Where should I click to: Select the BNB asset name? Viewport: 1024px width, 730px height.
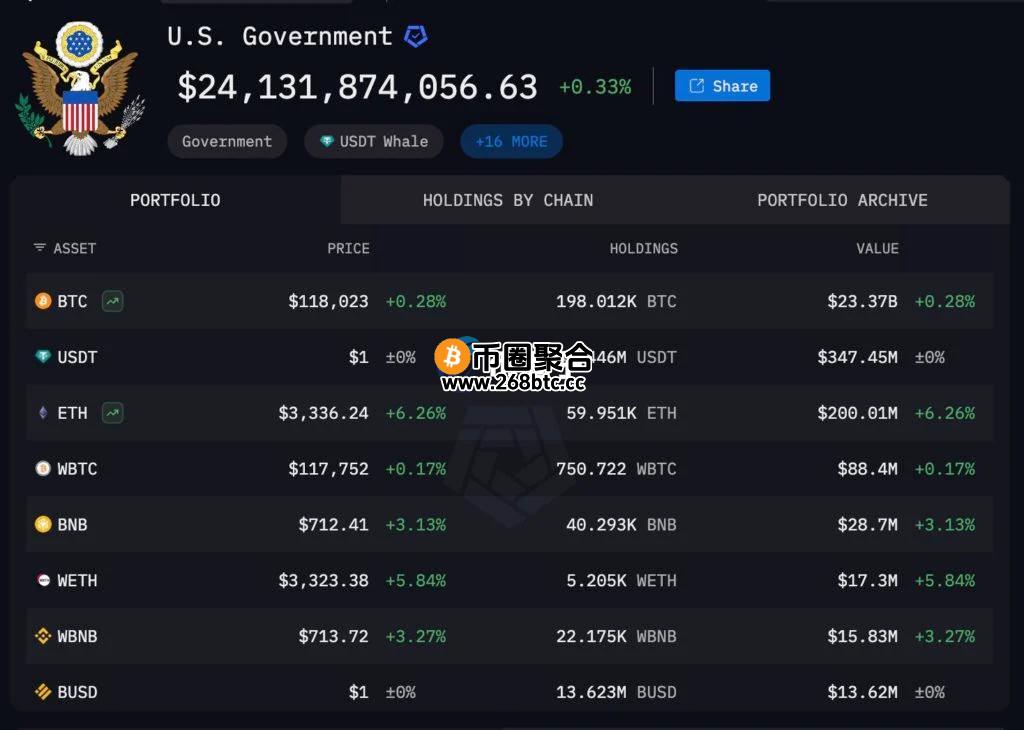click(x=72, y=524)
